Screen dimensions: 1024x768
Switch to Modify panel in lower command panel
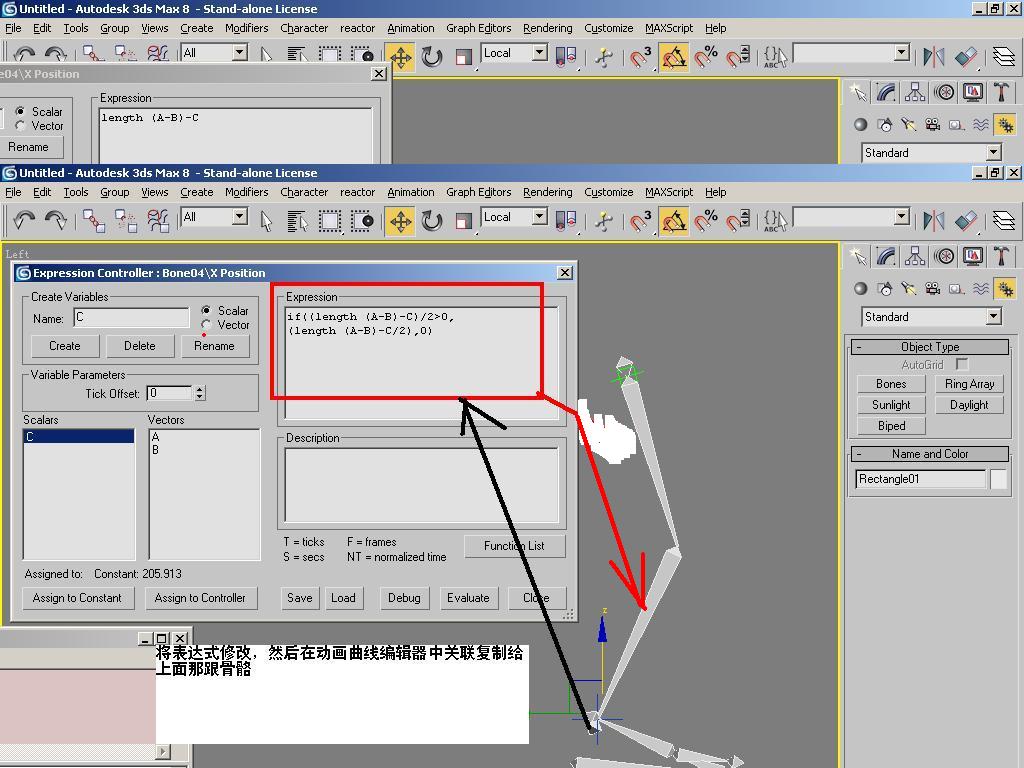tap(886, 256)
